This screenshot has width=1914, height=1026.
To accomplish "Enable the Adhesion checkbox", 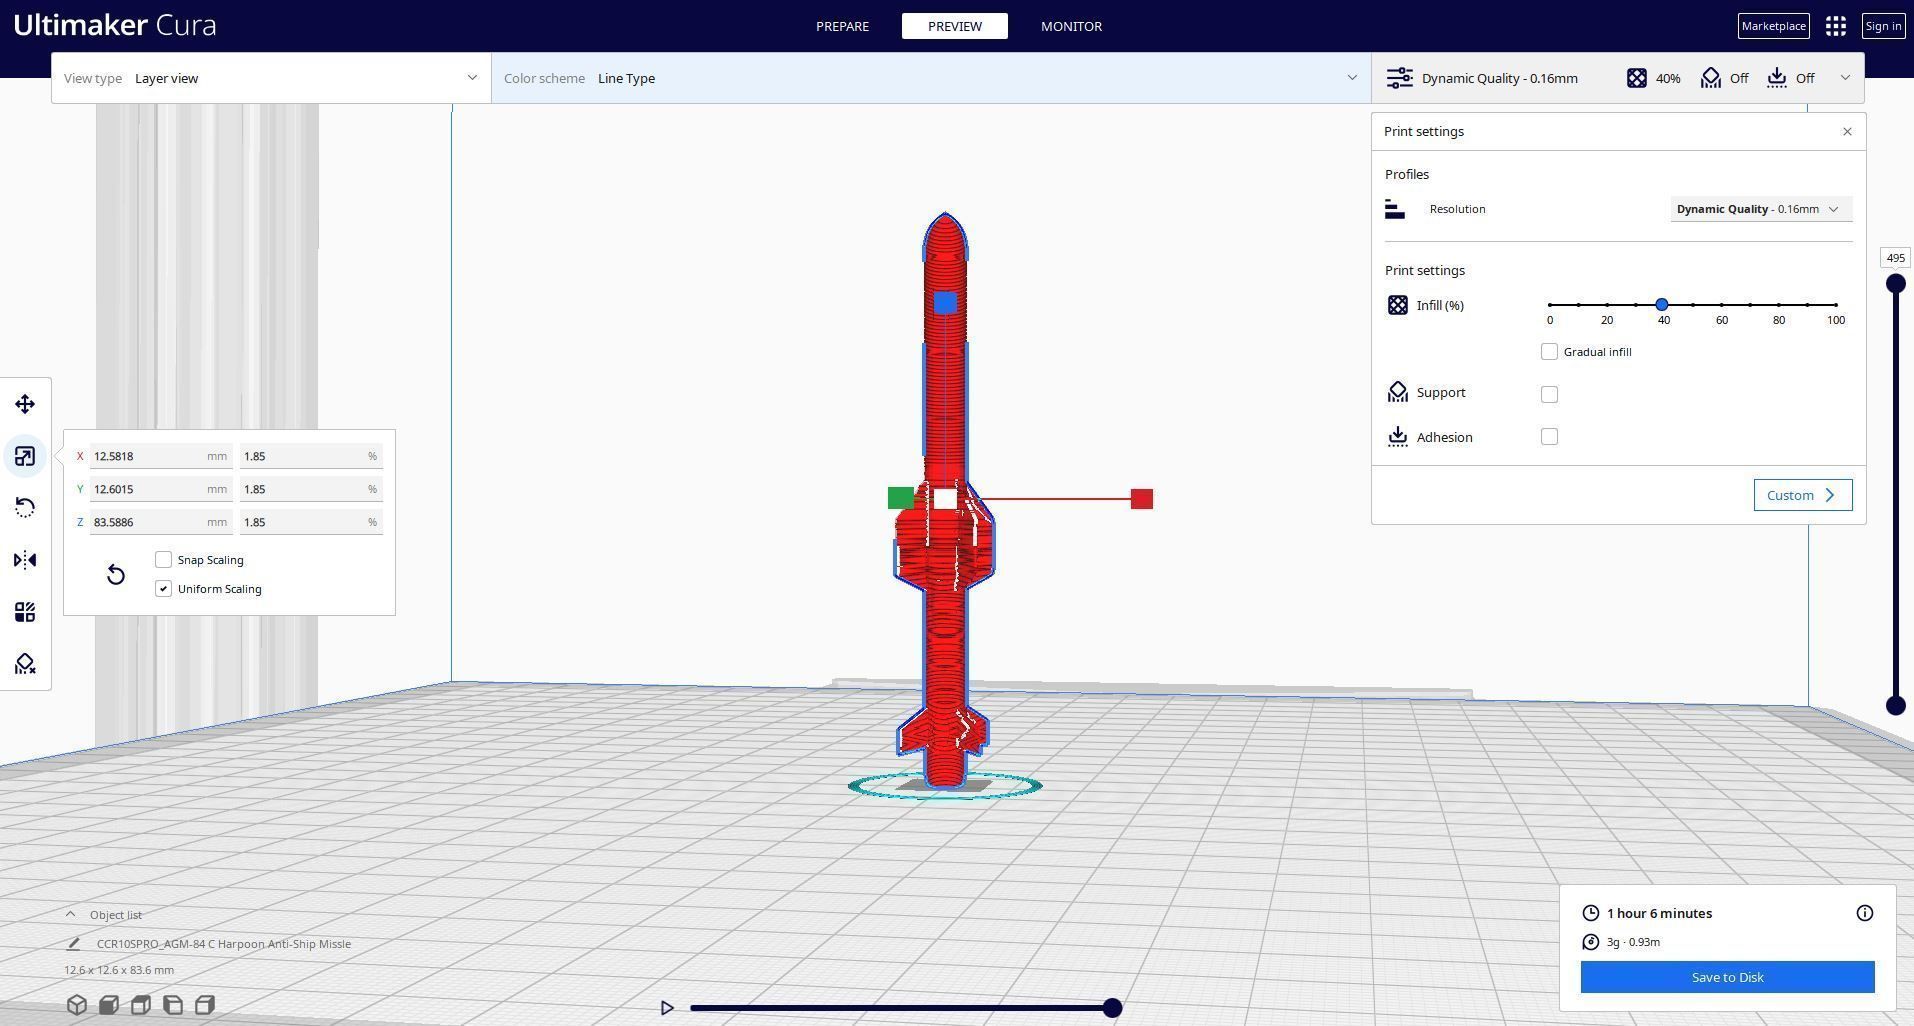I will 1549,437.
